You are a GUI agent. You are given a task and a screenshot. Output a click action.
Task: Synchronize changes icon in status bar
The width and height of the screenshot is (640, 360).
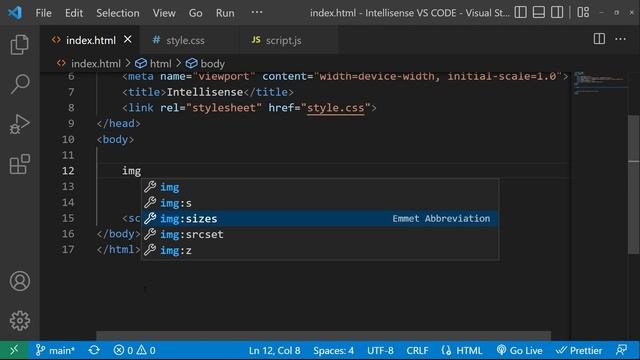[94, 350]
